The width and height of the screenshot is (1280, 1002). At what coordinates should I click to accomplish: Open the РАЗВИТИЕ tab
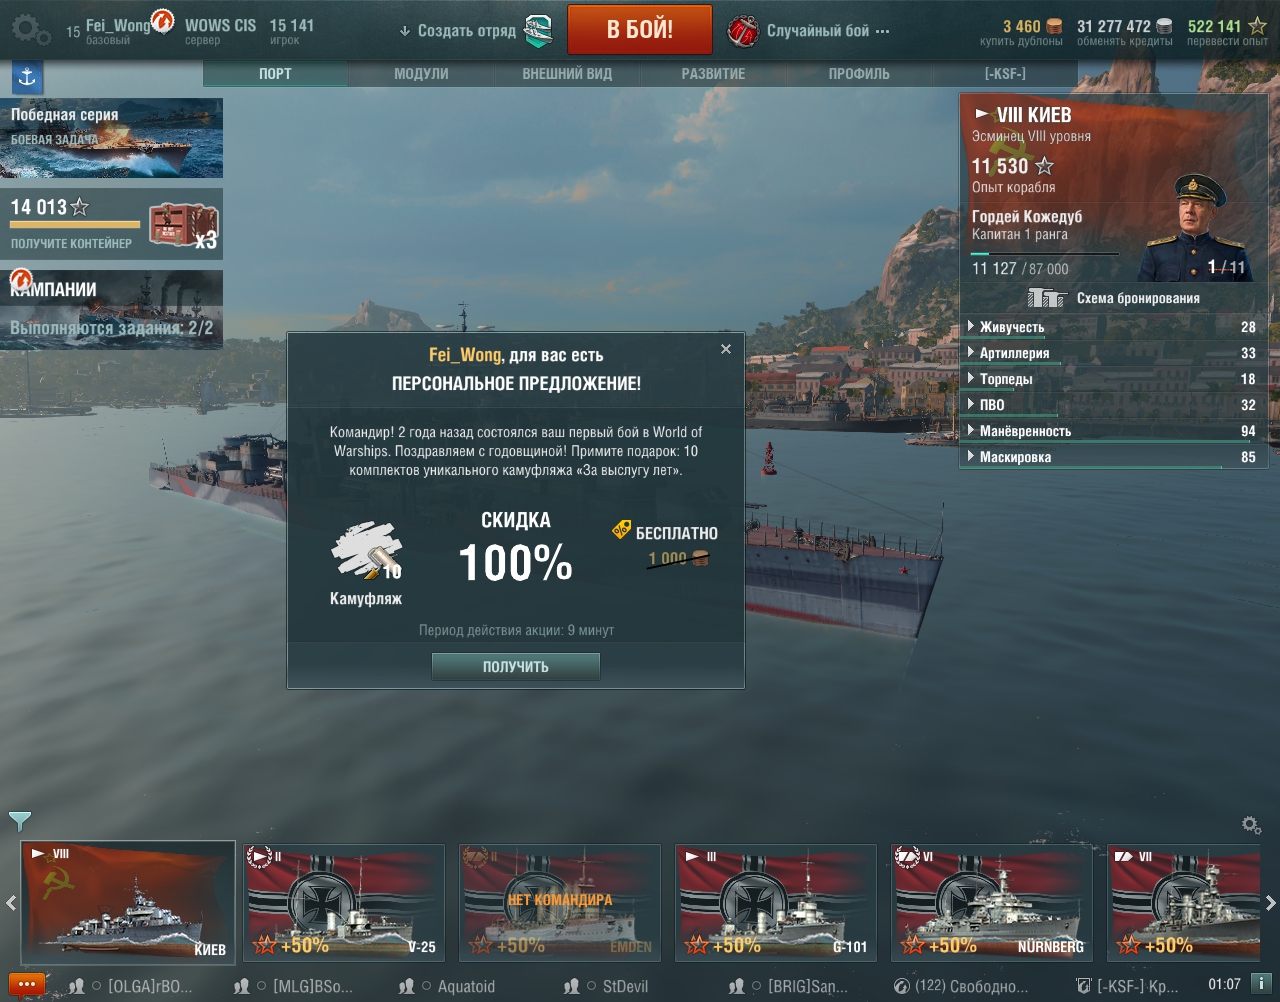point(713,74)
